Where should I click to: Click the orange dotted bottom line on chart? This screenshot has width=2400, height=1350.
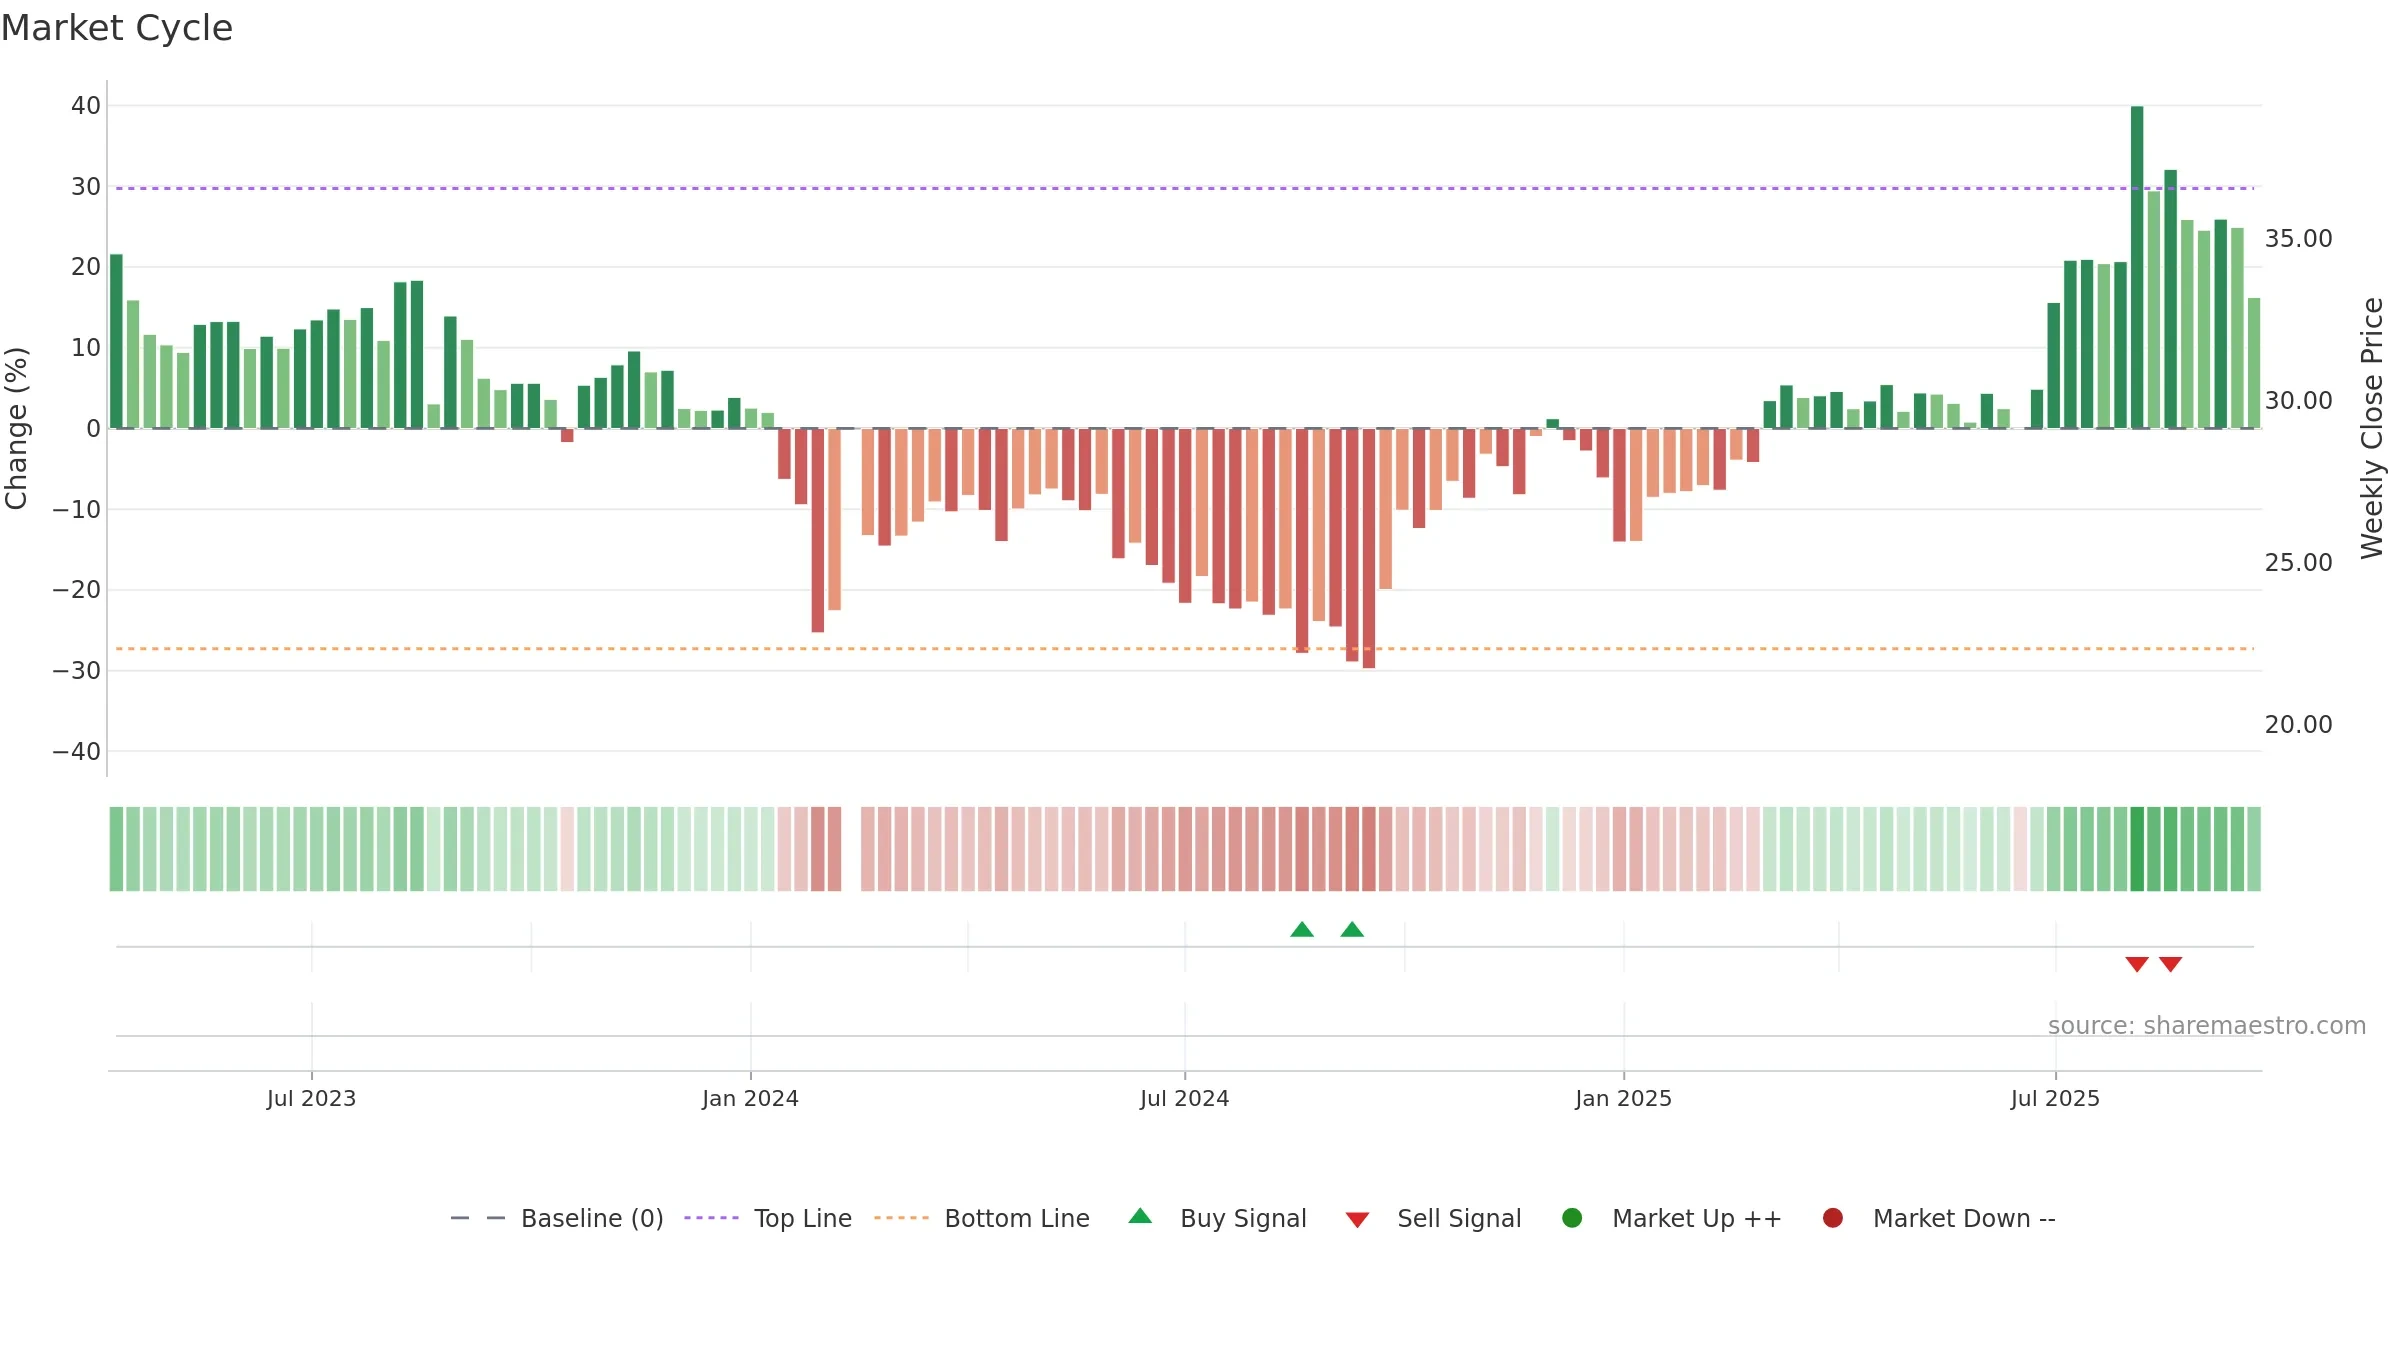point(1185,649)
